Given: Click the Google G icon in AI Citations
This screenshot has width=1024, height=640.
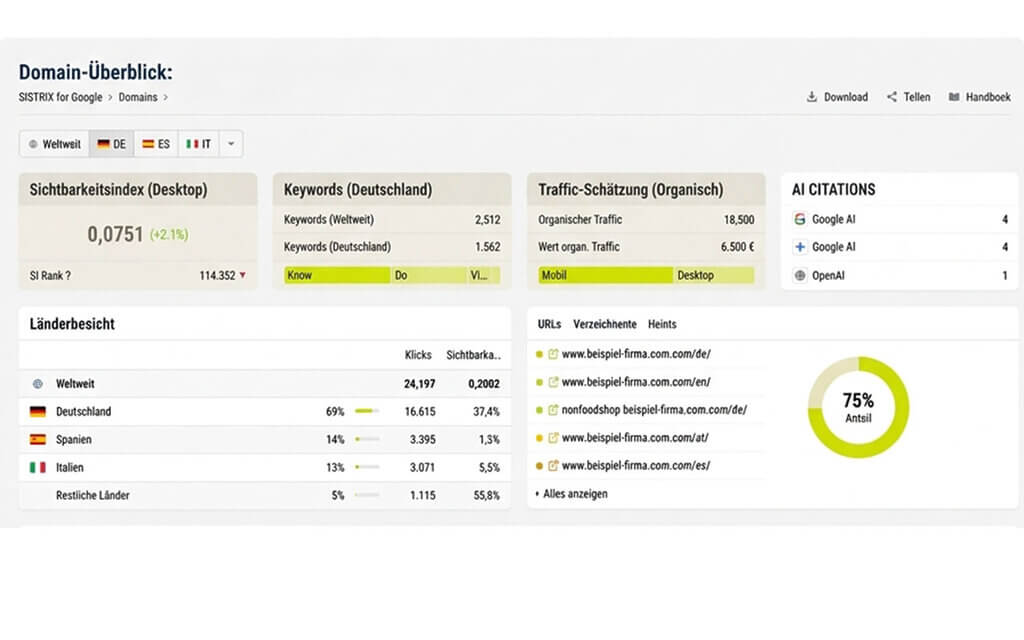Looking at the screenshot, I should 800,219.
